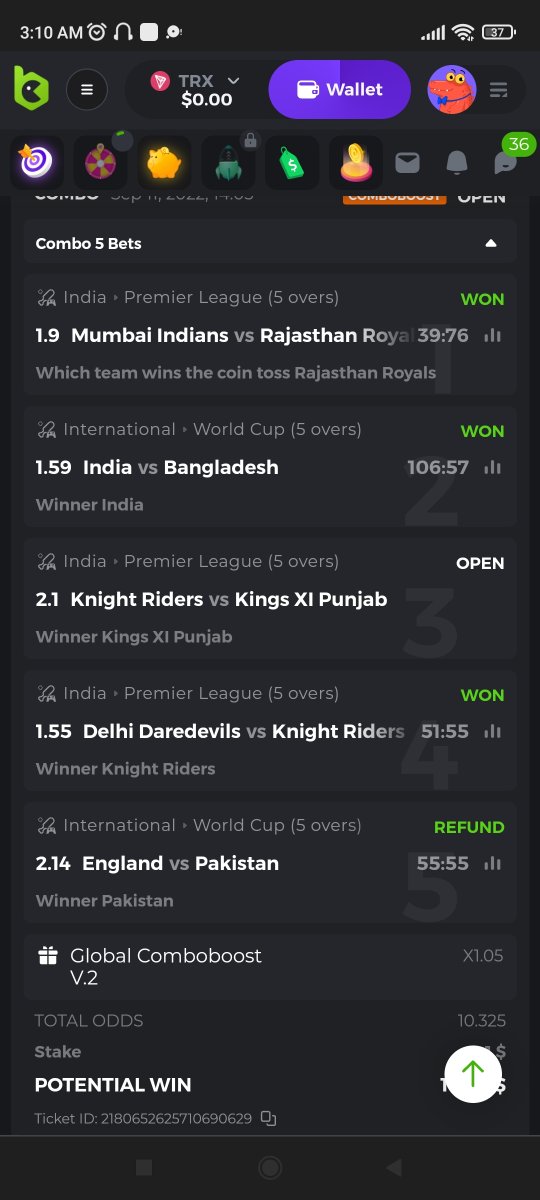The image size is (540, 1200).
Task: Tap the Android home navigation button
Action: pos(270,1167)
